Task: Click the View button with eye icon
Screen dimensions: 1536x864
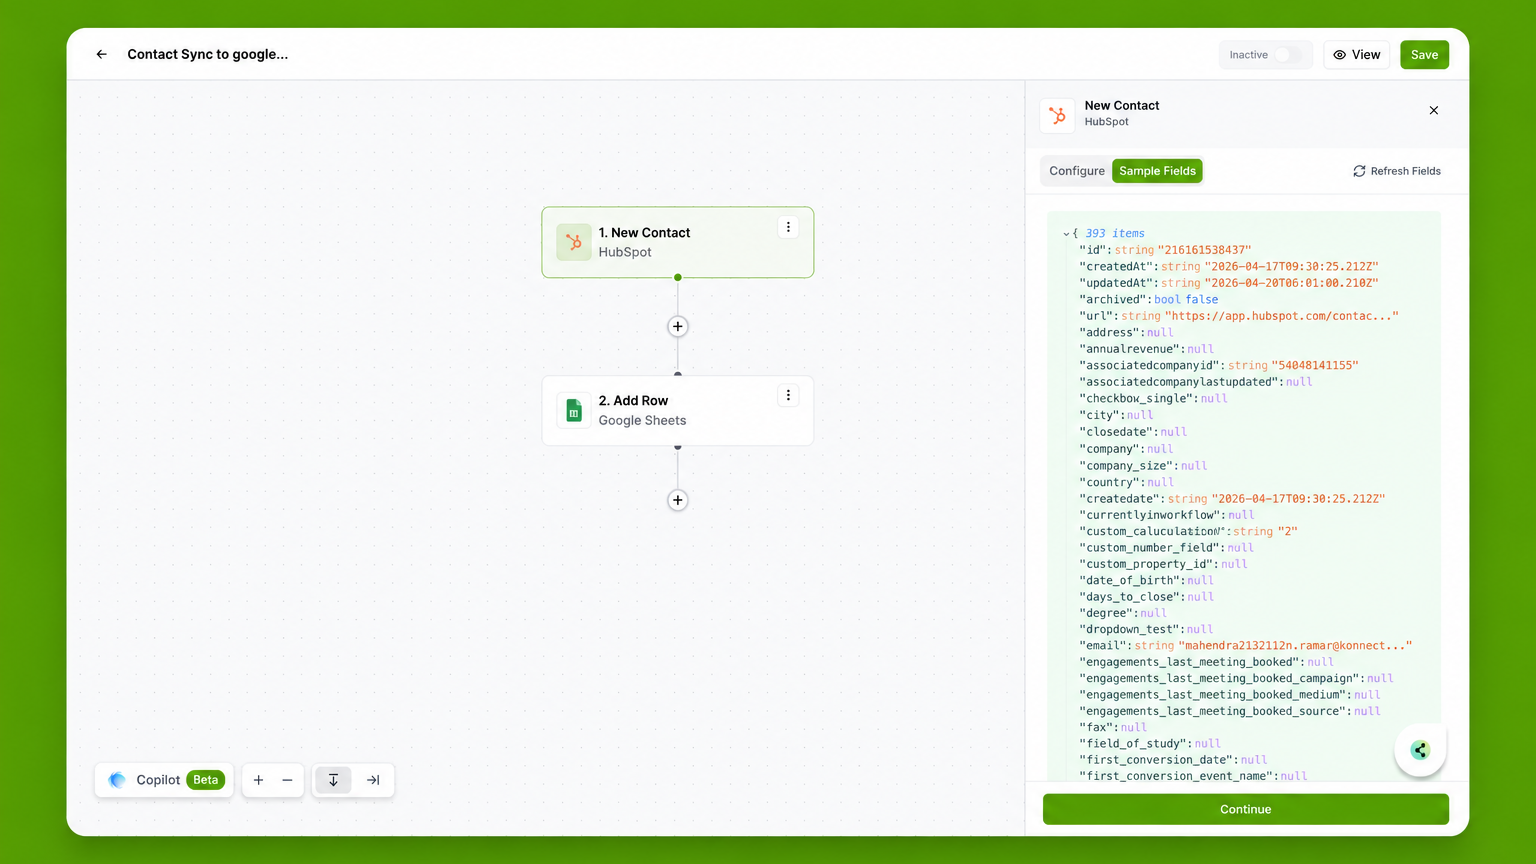Action: tap(1356, 55)
